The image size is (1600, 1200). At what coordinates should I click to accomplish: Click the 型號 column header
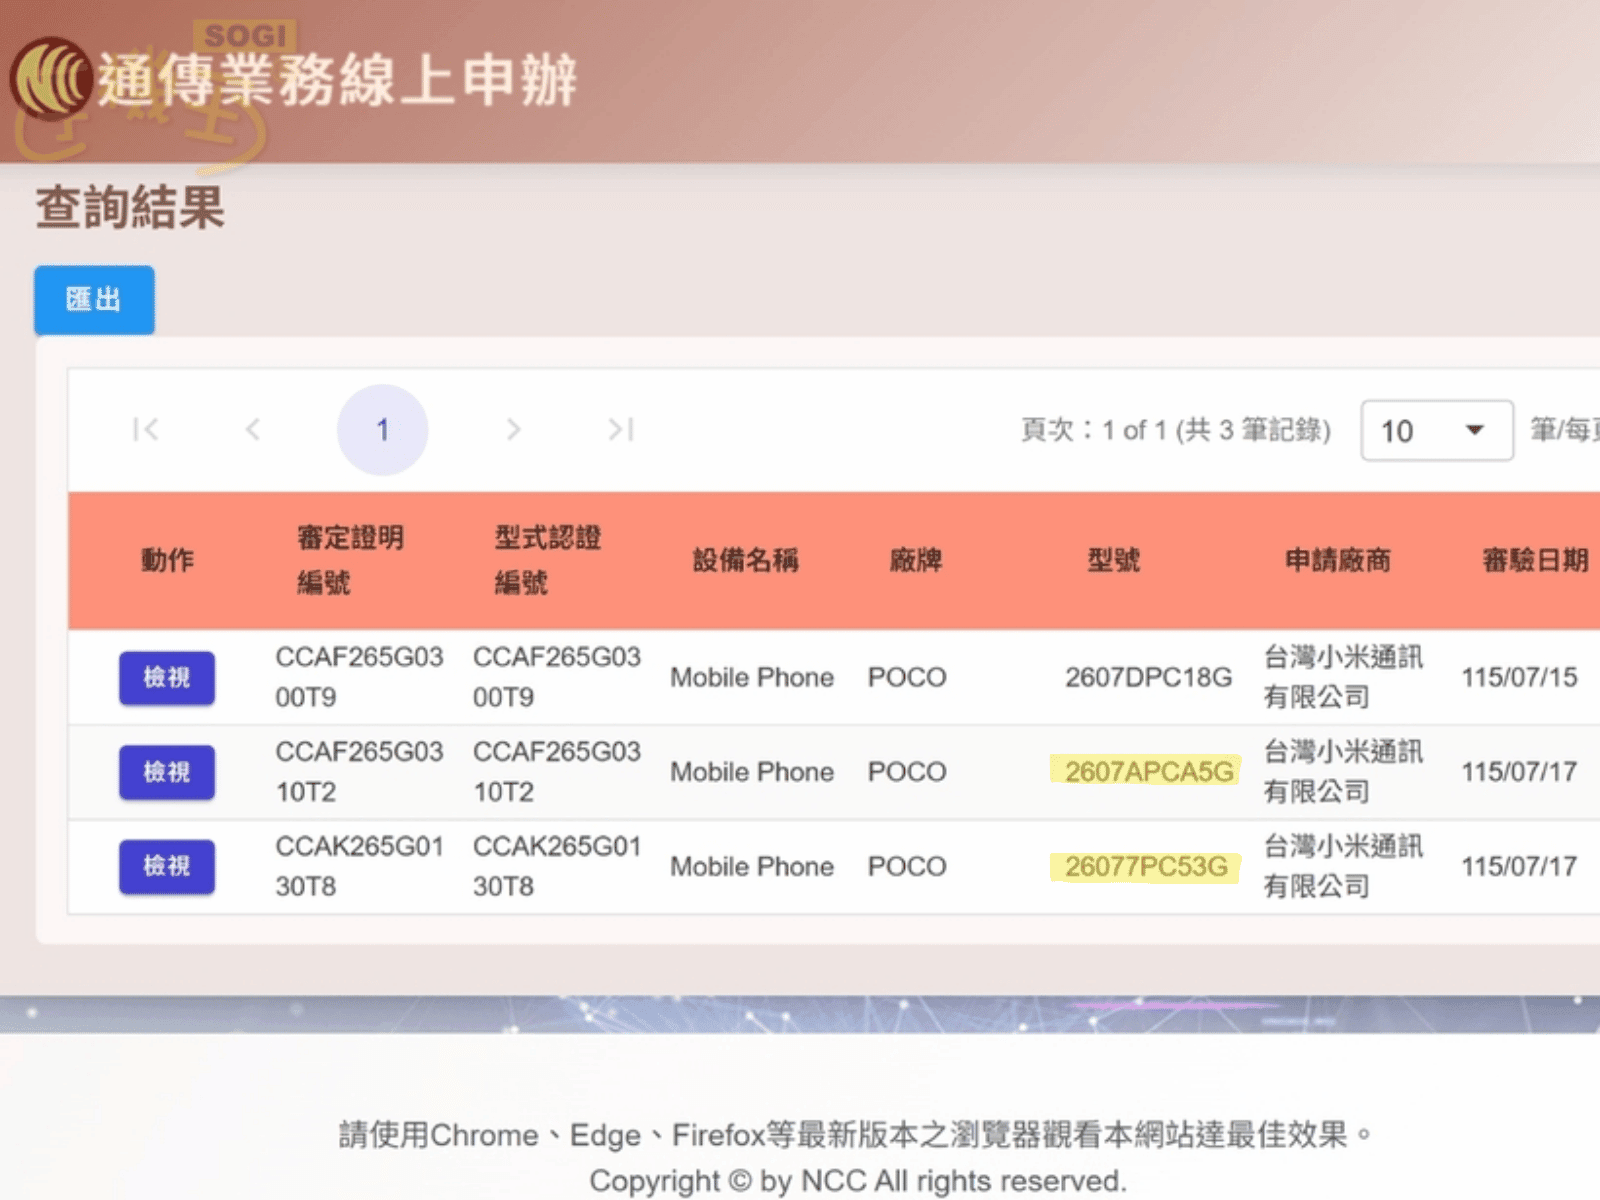coord(1113,560)
